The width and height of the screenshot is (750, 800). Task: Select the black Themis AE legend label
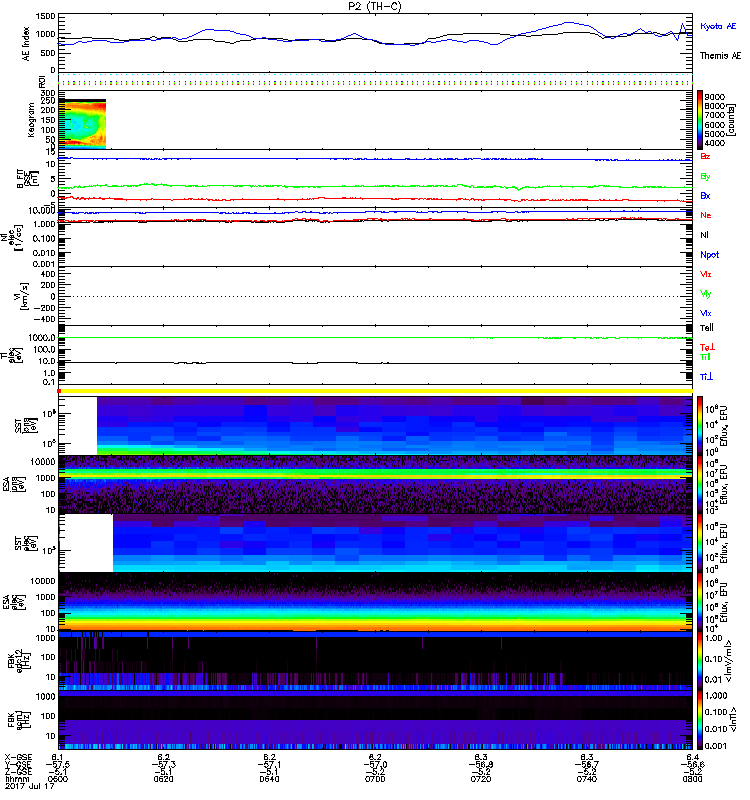click(x=720, y=56)
